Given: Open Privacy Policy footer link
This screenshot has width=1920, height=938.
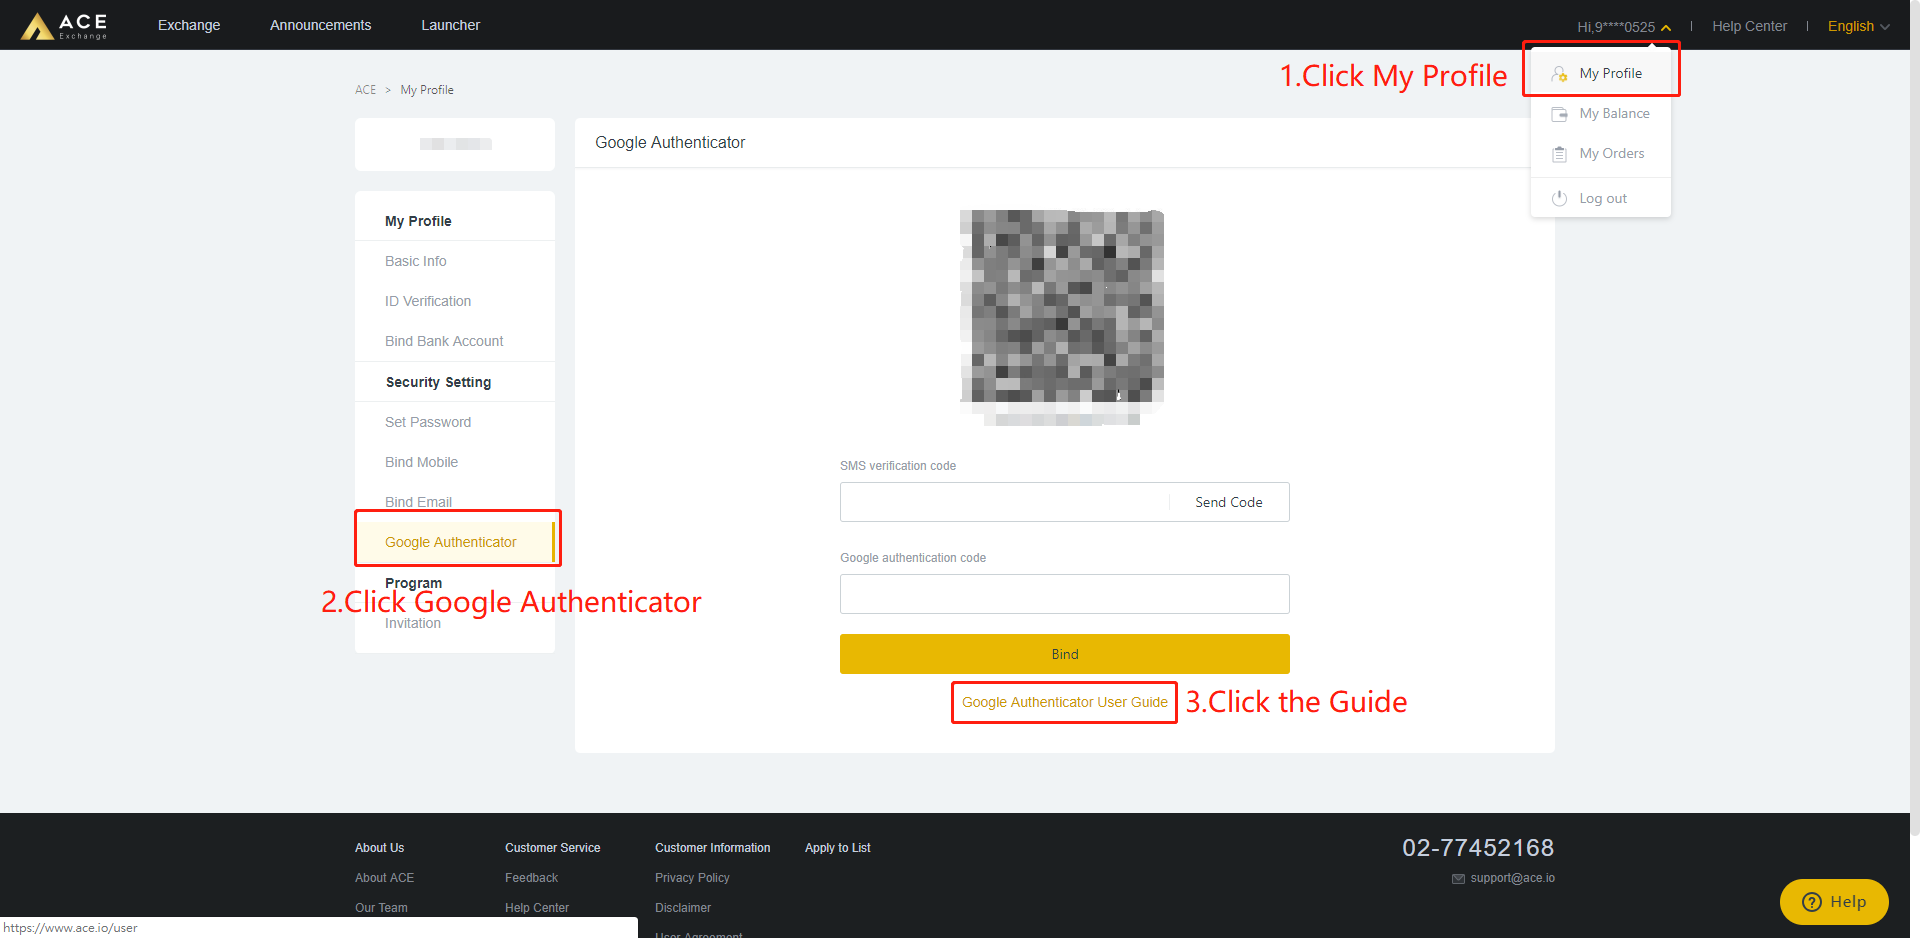Looking at the screenshot, I should tap(692, 878).
